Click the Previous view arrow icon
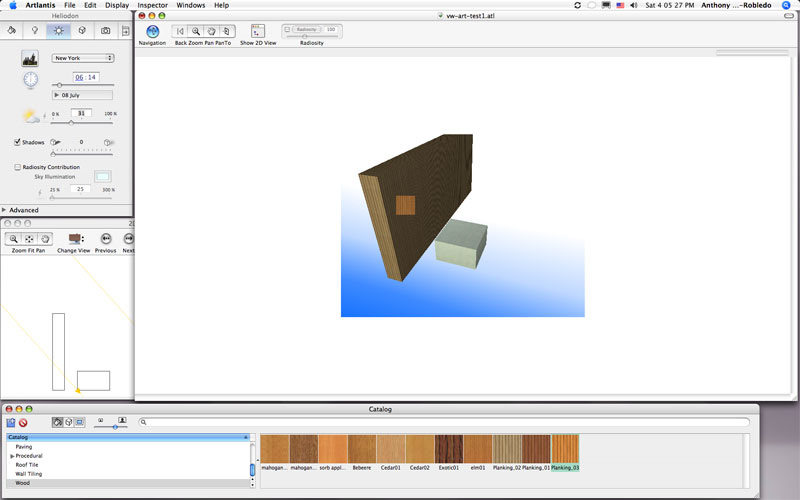 click(105, 239)
